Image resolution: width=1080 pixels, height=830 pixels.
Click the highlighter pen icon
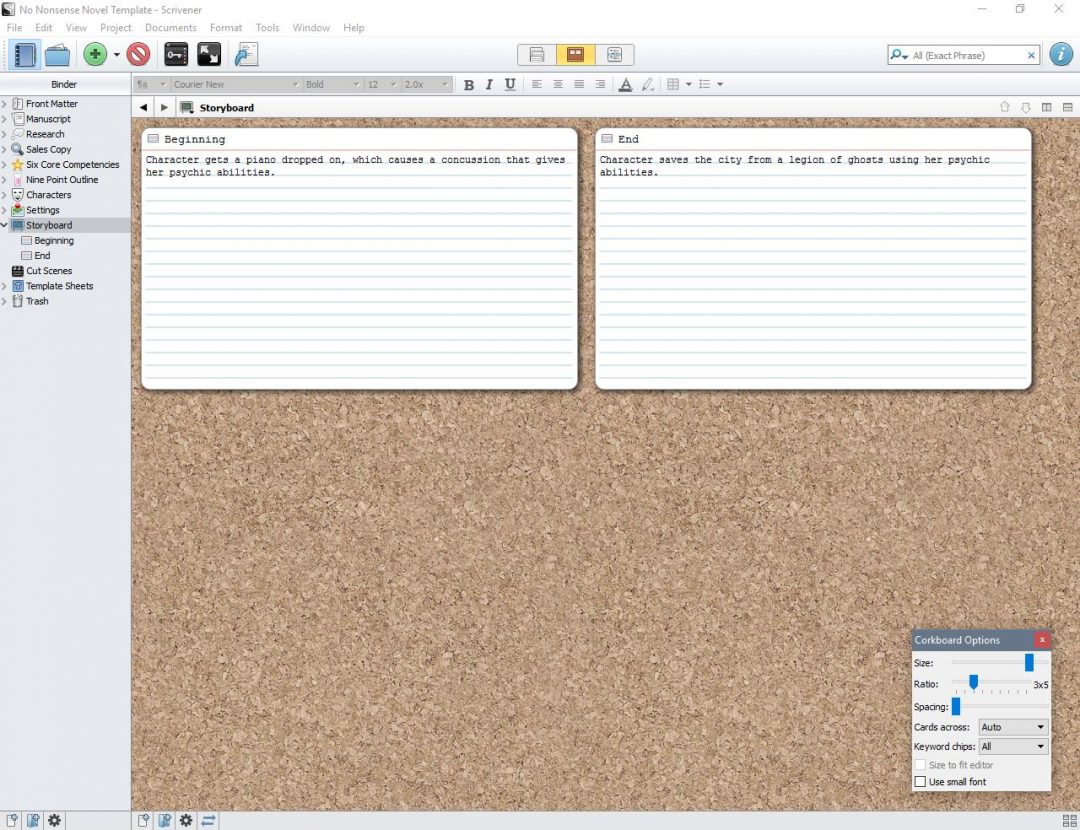647,85
